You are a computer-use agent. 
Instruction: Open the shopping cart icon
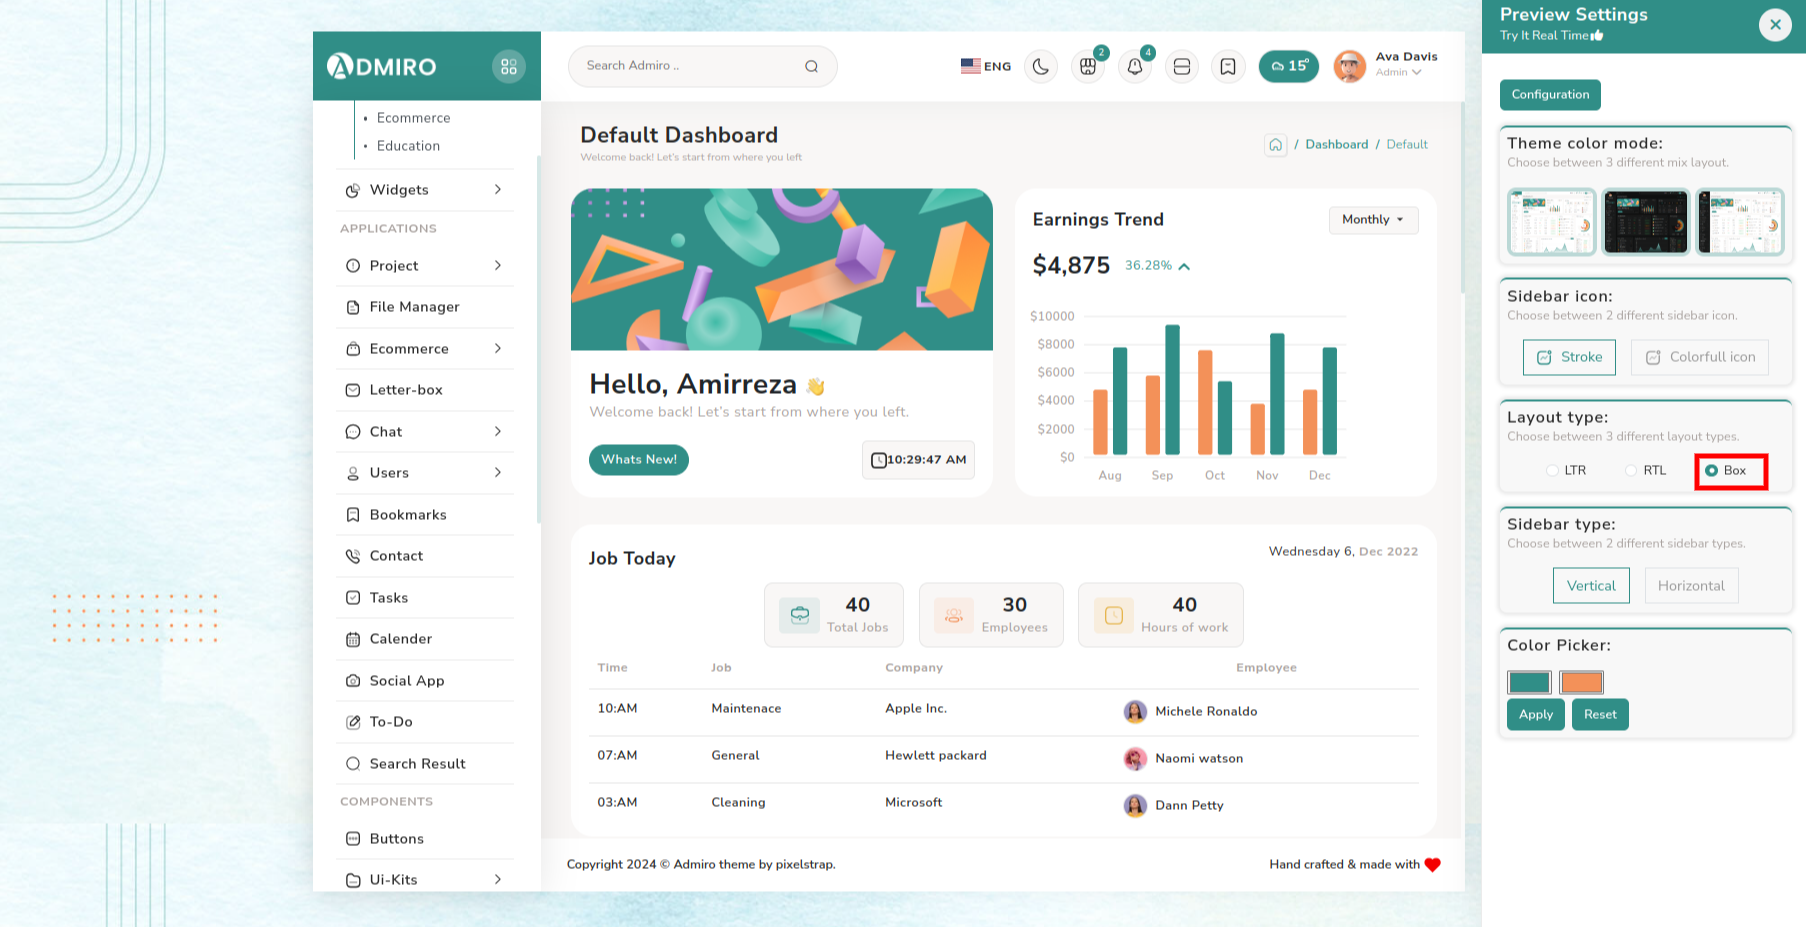pyautogui.click(x=1088, y=67)
